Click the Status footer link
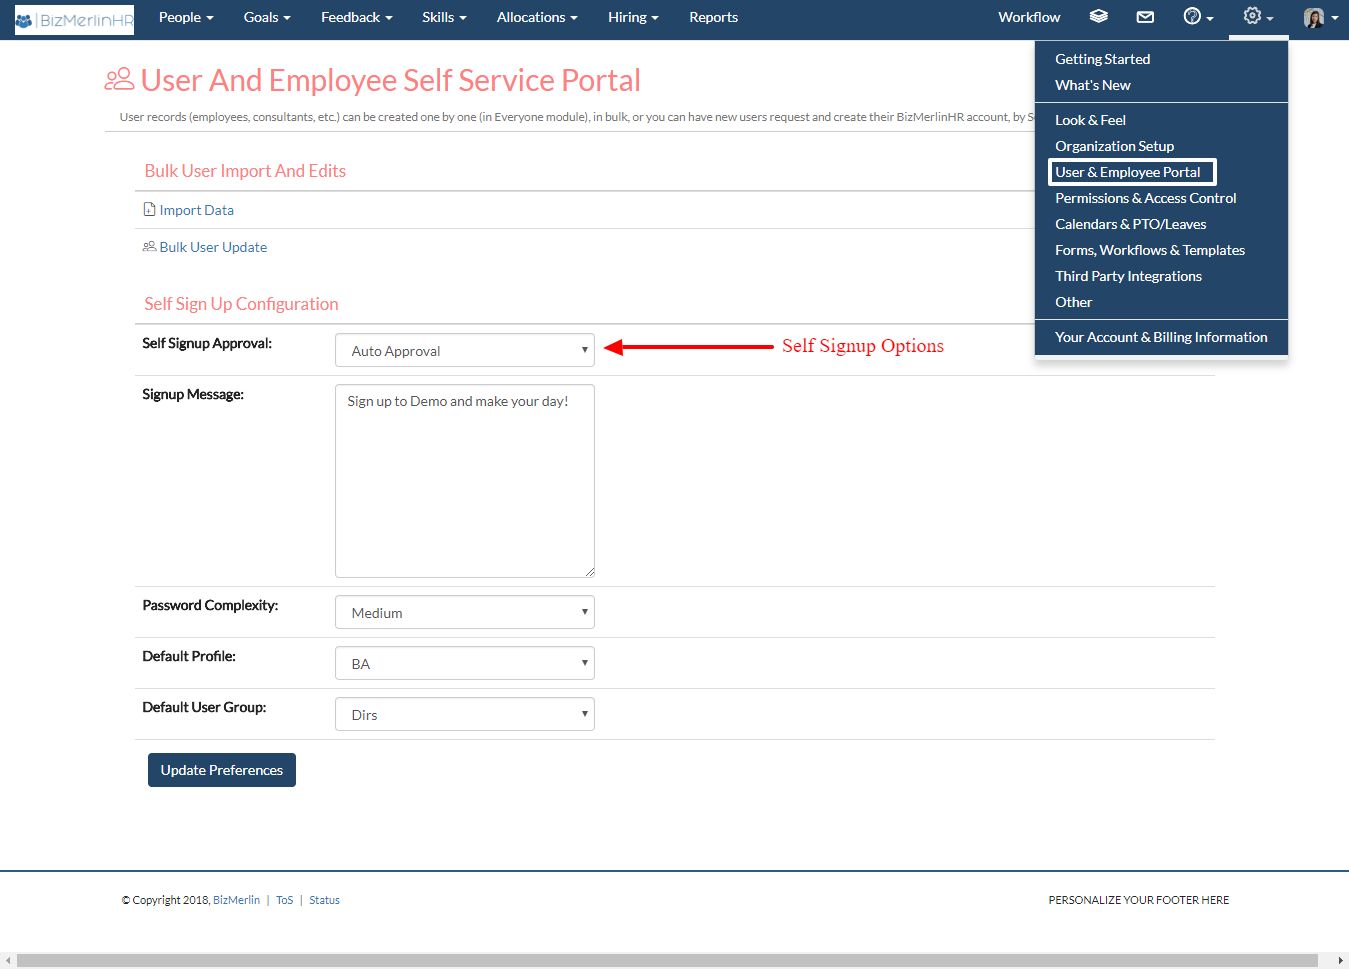Viewport: 1349px width, 969px height. point(324,899)
